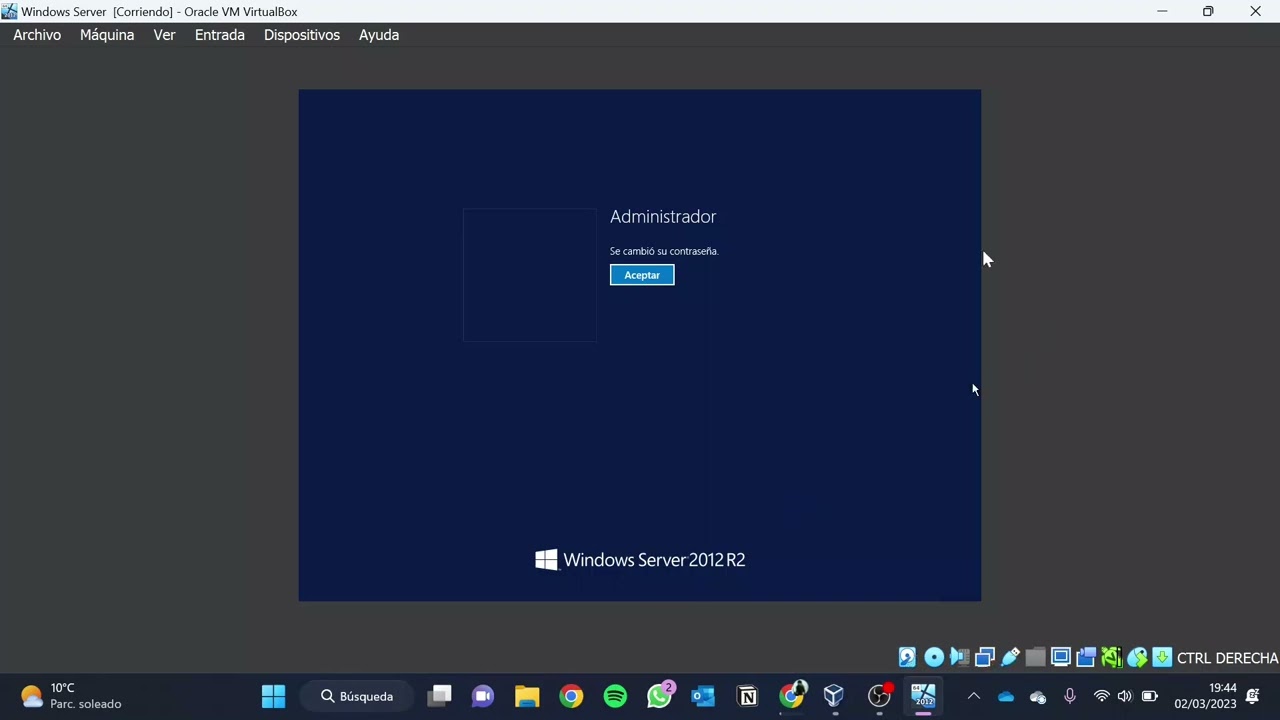Open the Ver menu
The height and width of the screenshot is (720, 1280).
click(x=164, y=35)
